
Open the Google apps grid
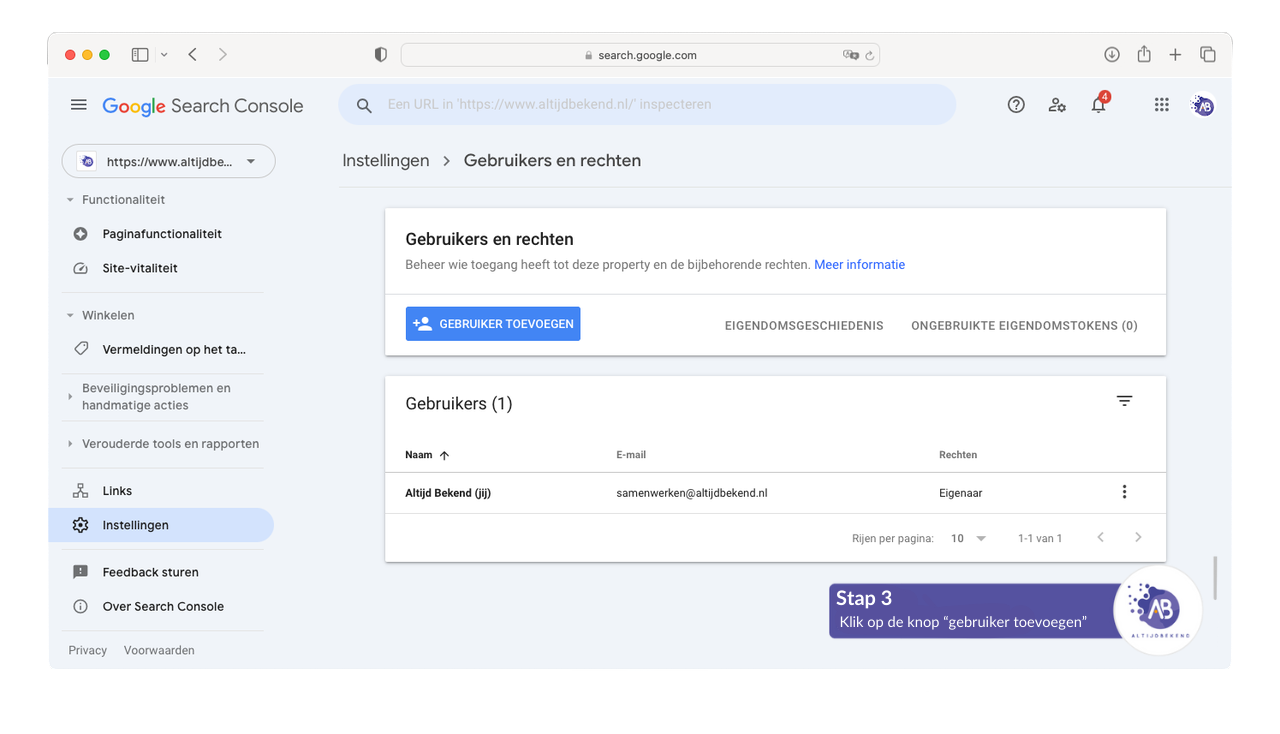(x=1161, y=105)
